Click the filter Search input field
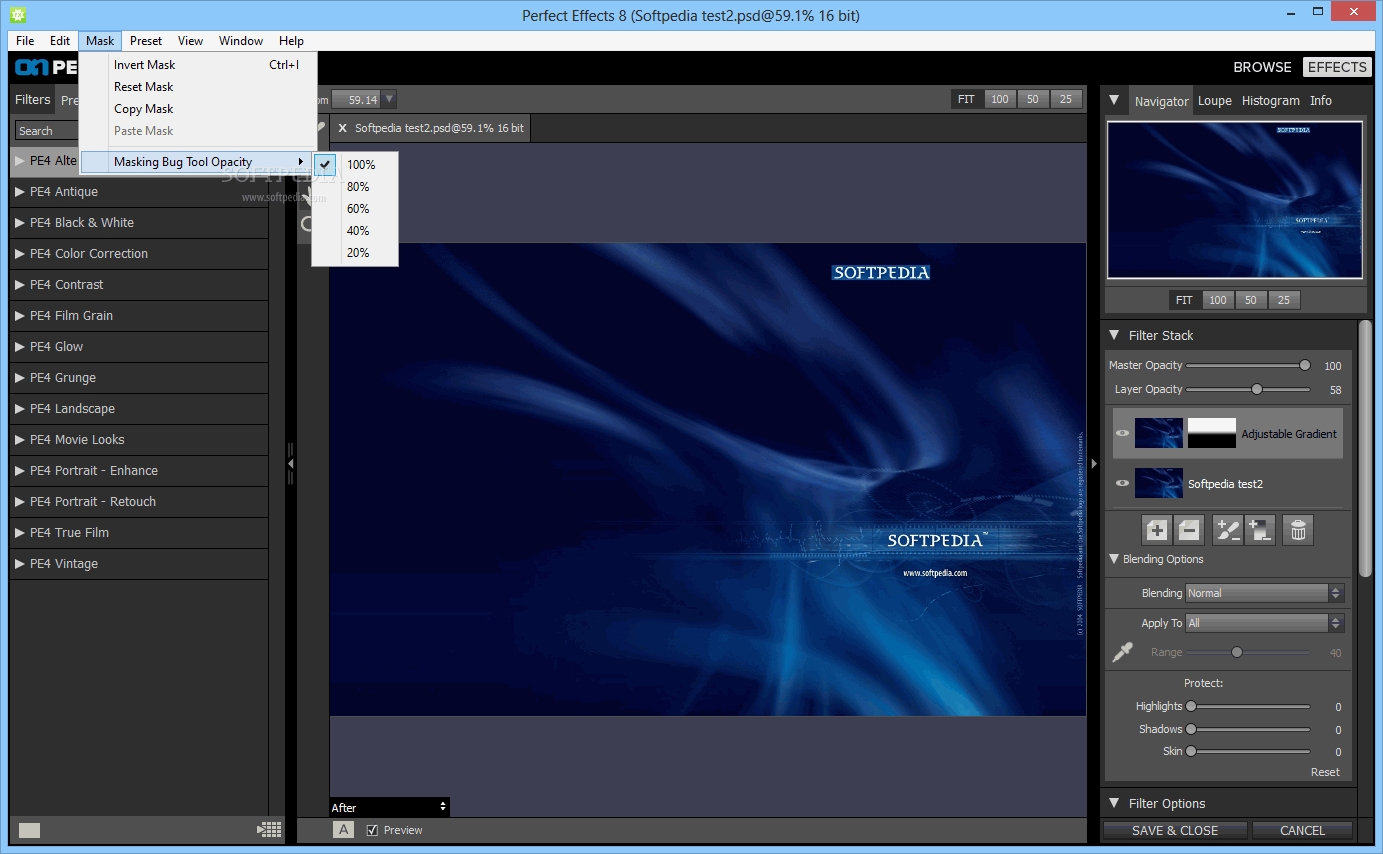 [46, 131]
